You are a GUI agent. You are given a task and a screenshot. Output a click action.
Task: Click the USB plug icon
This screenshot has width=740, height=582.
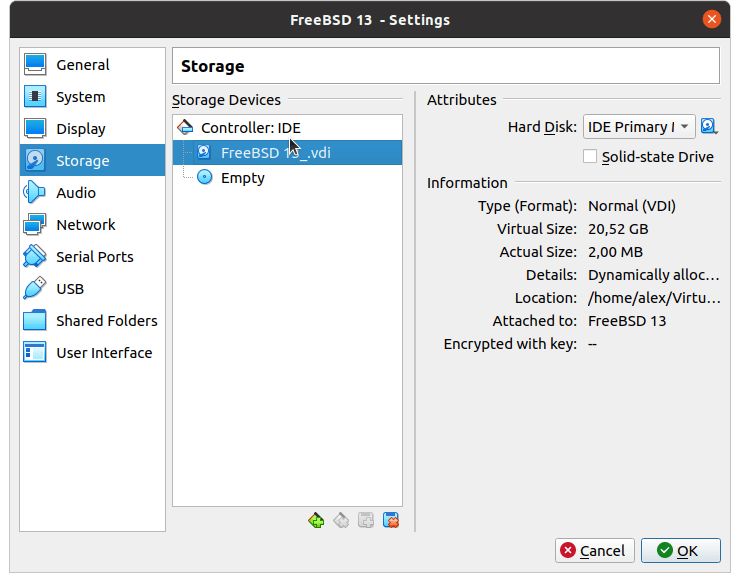pyautogui.click(x=35, y=289)
